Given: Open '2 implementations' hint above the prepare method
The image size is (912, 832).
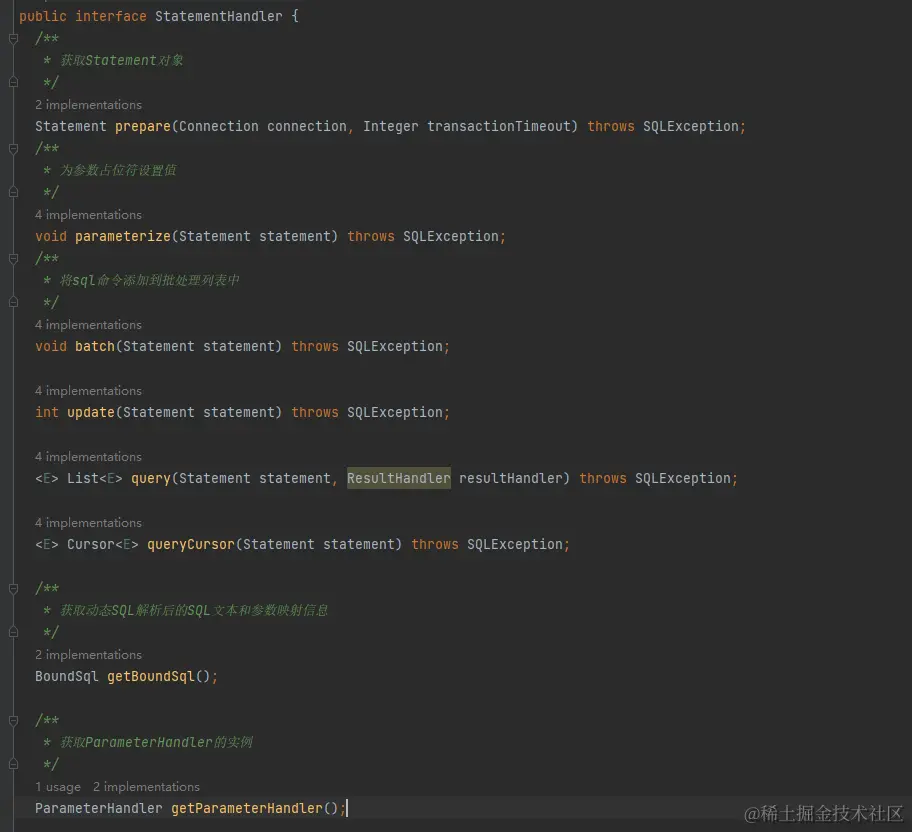Looking at the screenshot, I should (88, 105).
